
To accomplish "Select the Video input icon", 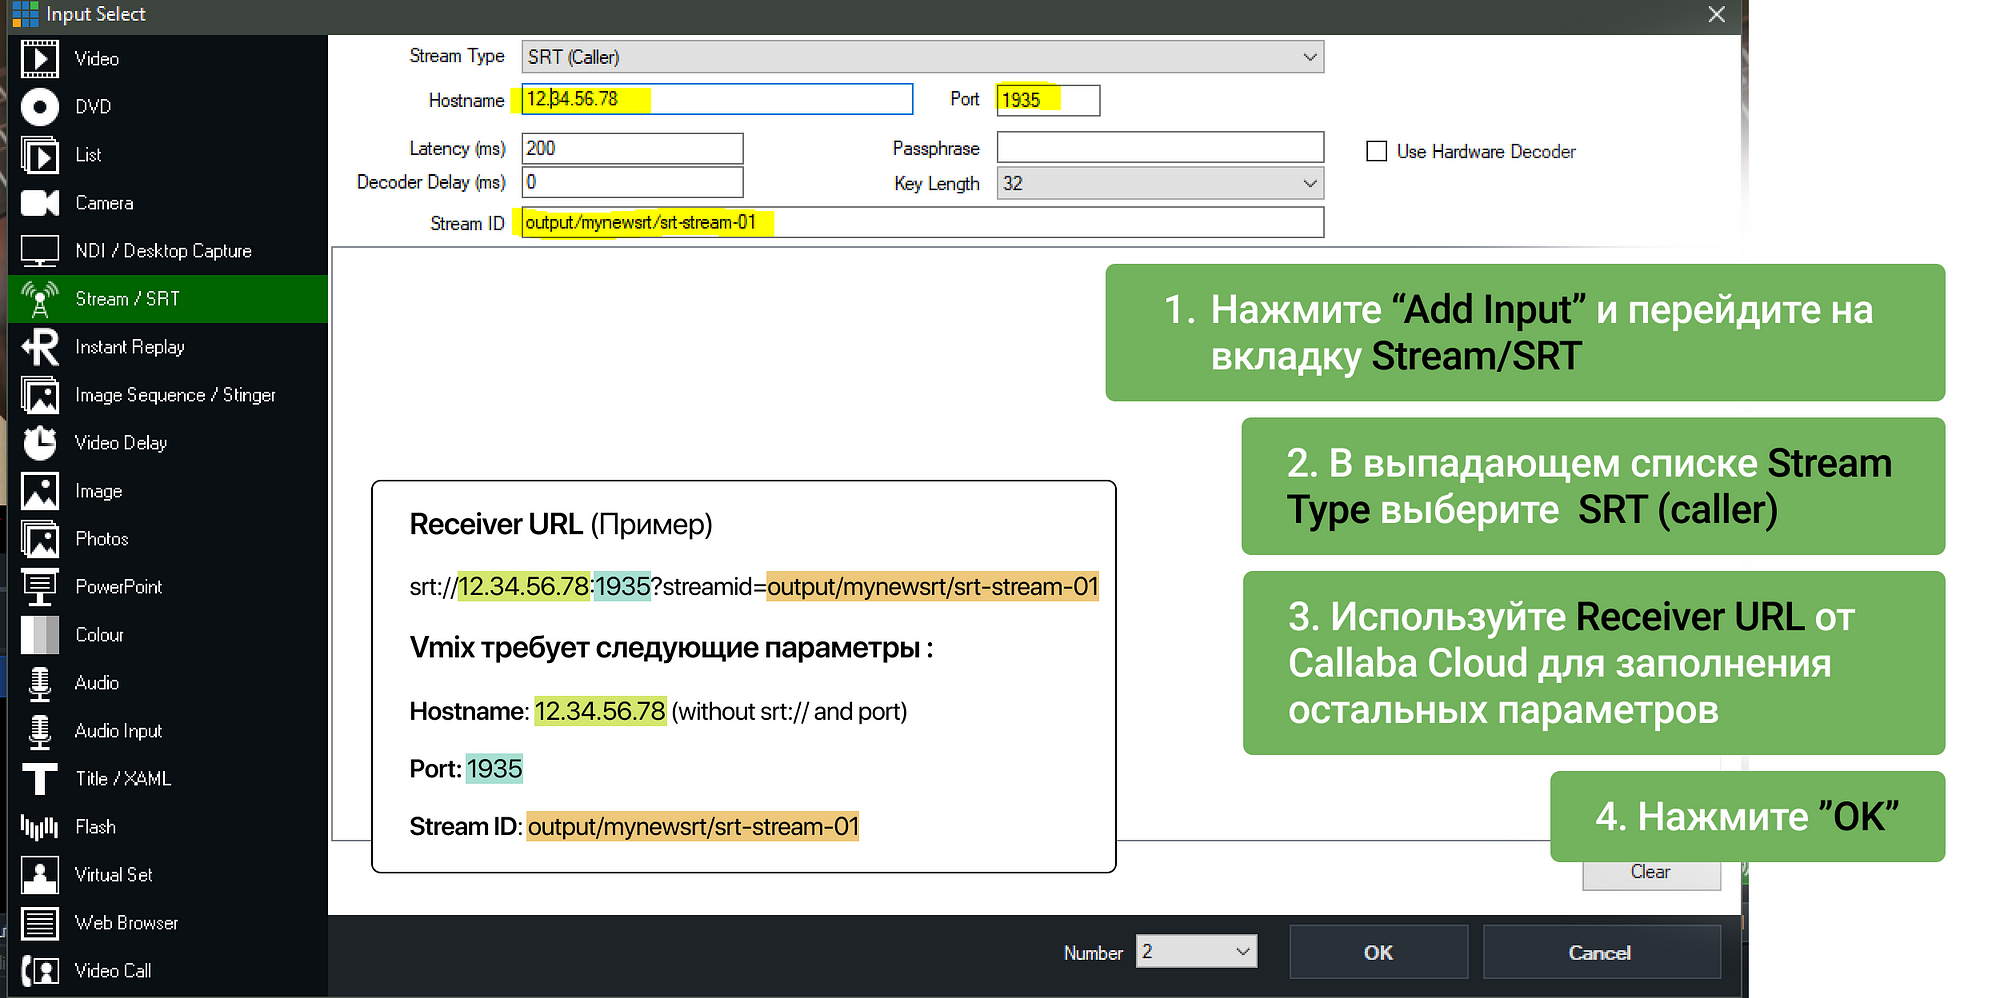I will [x=40, y=59].
